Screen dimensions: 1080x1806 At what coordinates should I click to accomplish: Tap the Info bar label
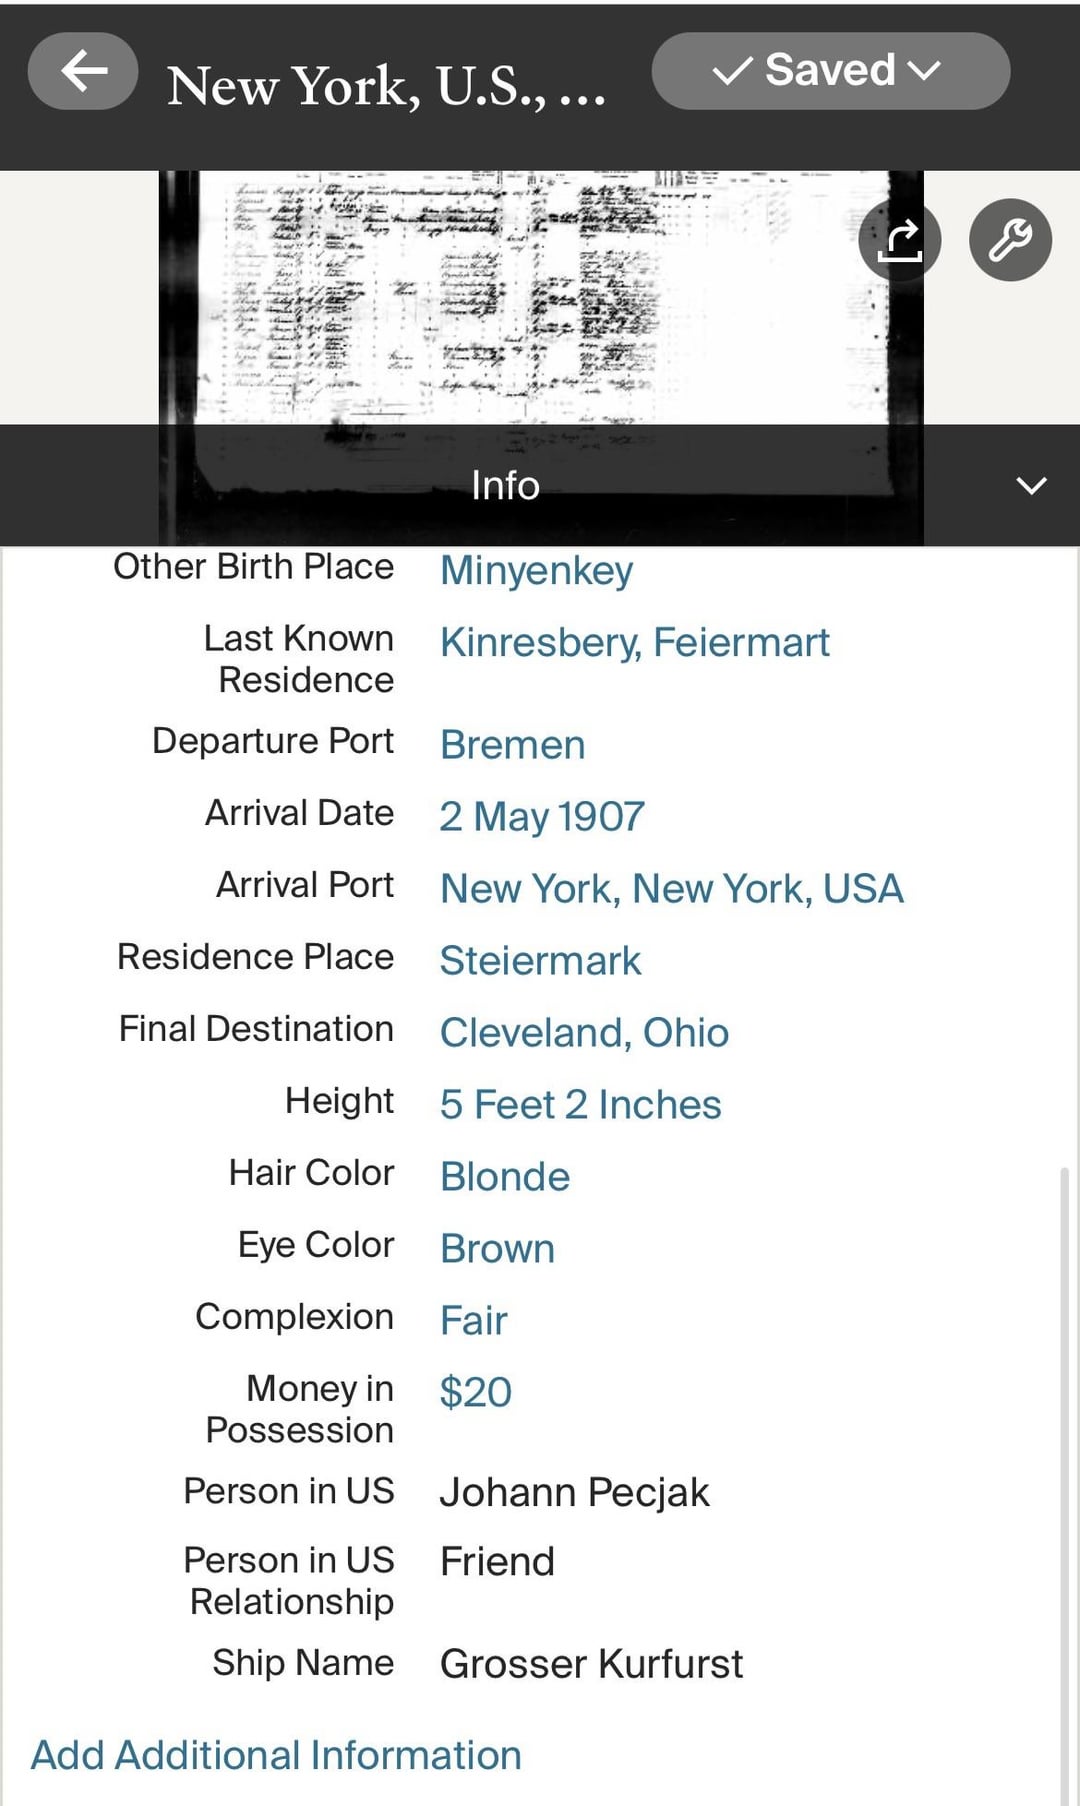click(505, 486)
